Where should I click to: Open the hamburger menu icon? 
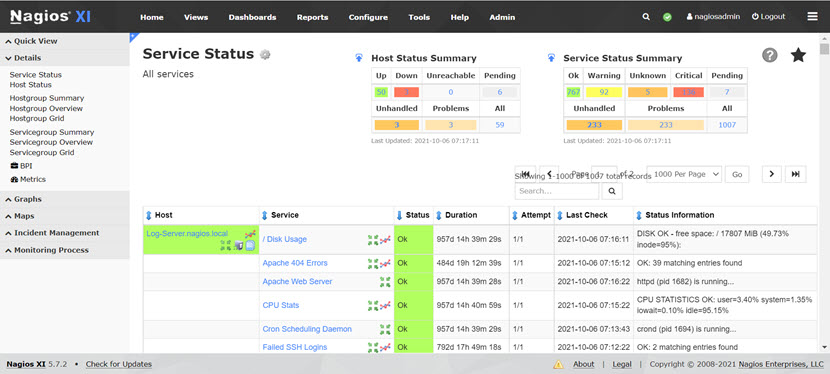(x=812, y=17)
